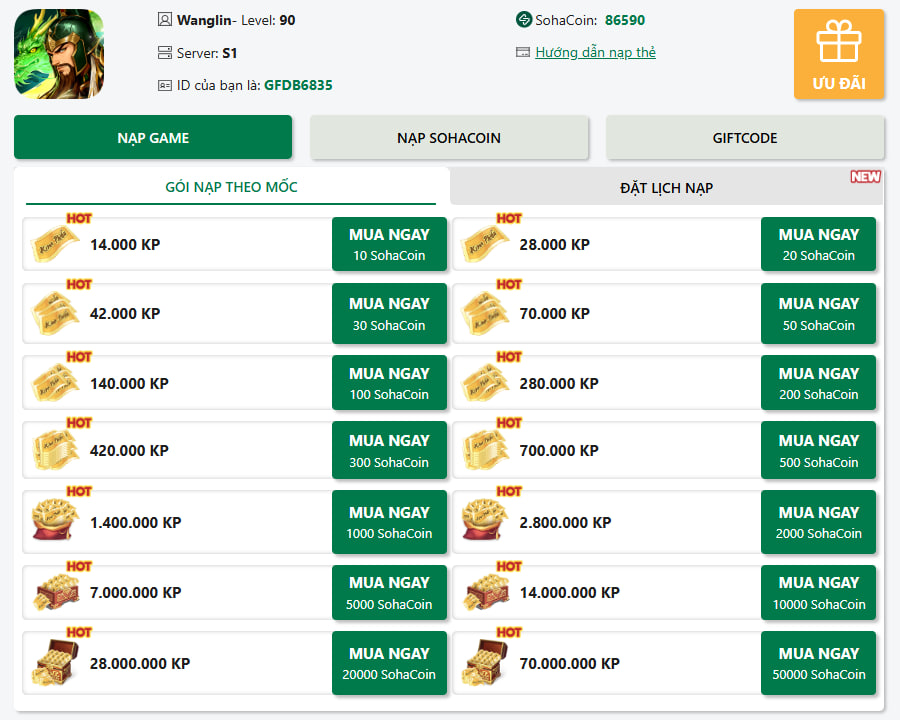Buy 28.000 KP for 20 SohaCoin
Image resolution: width=900 pixels, height=720 pixels.
[x=818, y=244]
